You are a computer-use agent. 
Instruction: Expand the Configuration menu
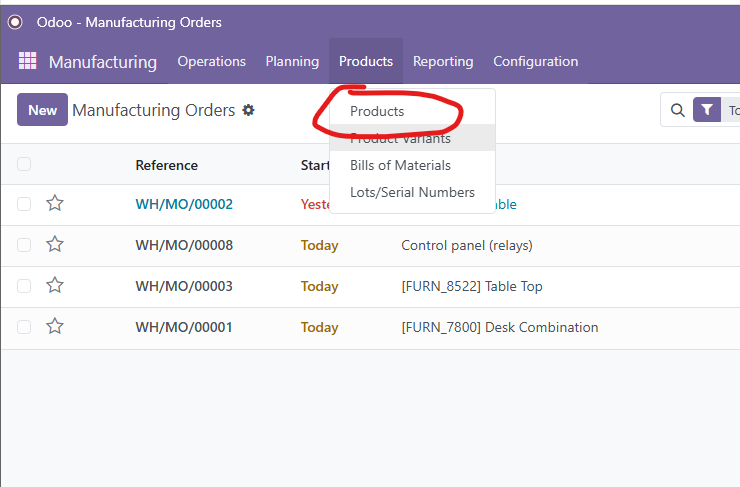pos(535,61)
